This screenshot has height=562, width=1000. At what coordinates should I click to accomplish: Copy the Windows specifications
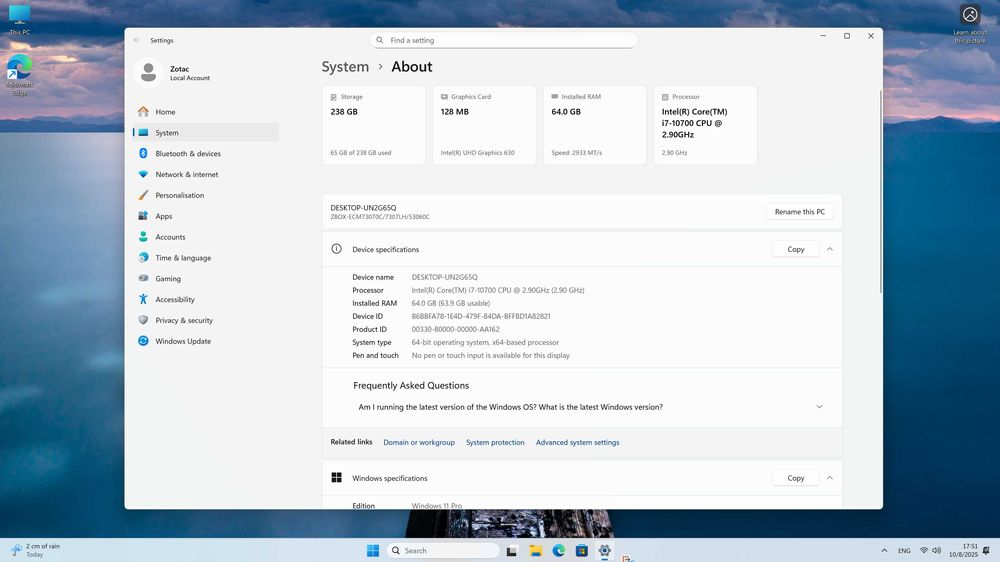click(x=795, y=478)
